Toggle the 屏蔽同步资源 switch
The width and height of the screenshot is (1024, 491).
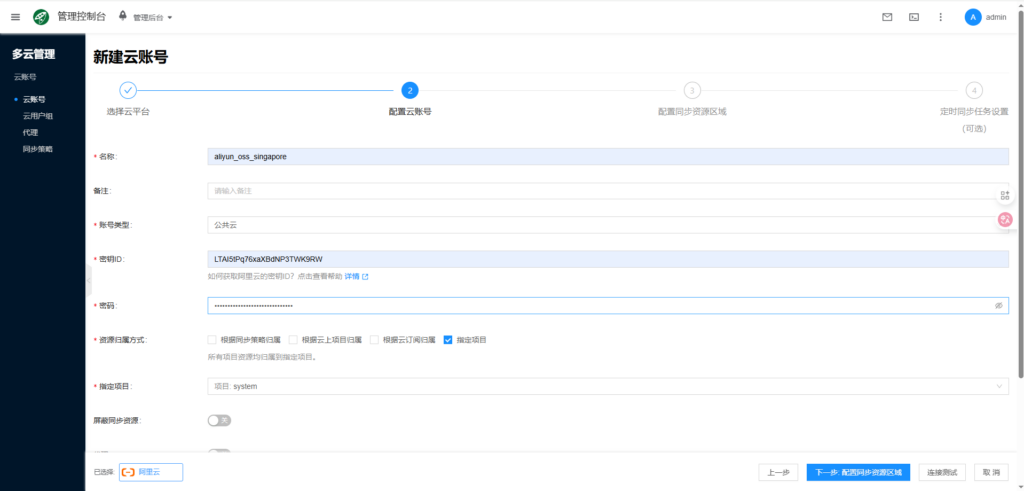click(x=219, y=420)
